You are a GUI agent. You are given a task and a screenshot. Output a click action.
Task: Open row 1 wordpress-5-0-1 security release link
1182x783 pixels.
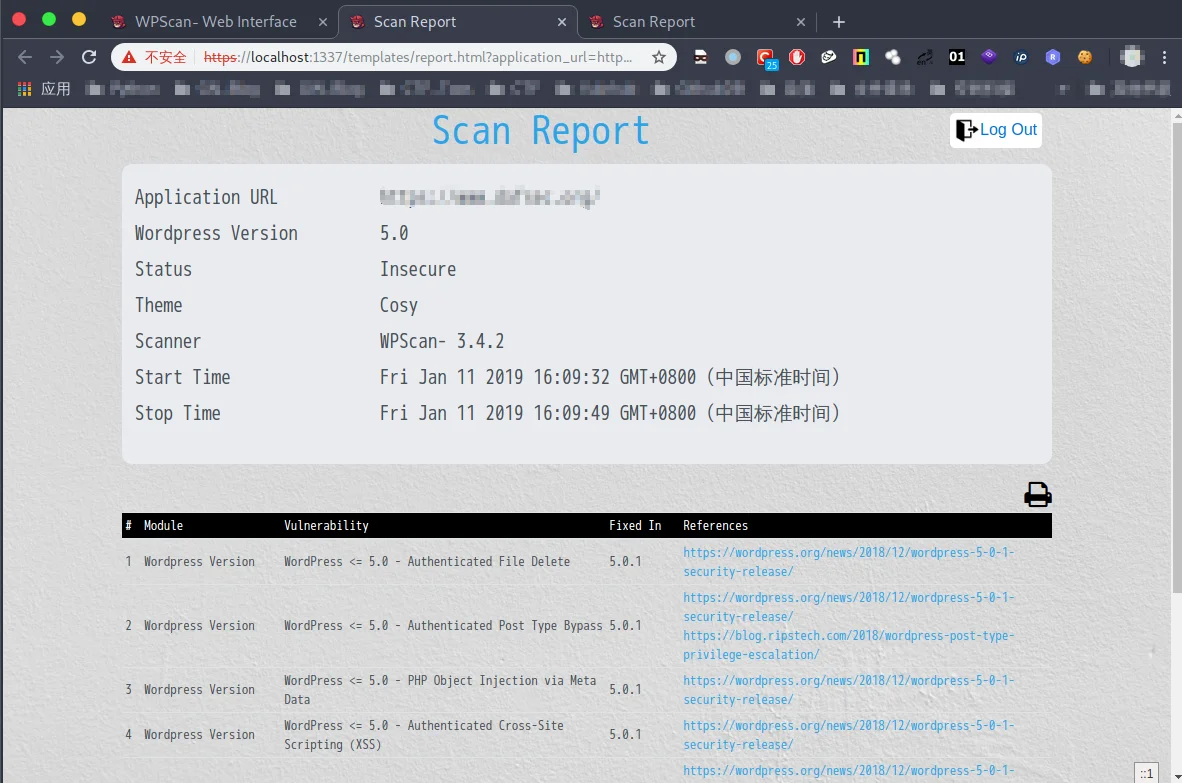point(848,562)
